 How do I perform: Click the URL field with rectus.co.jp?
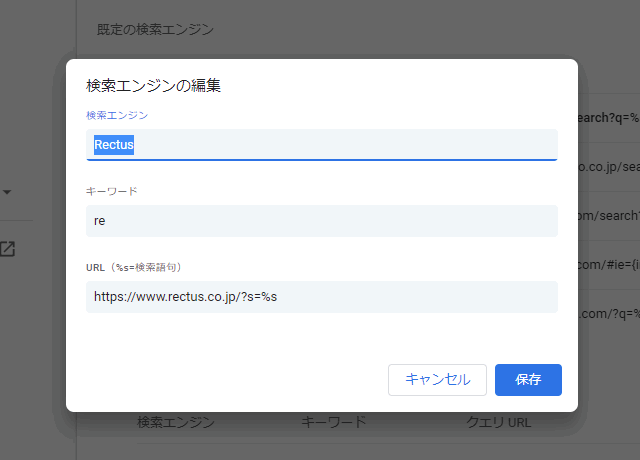tap(322, 297)
